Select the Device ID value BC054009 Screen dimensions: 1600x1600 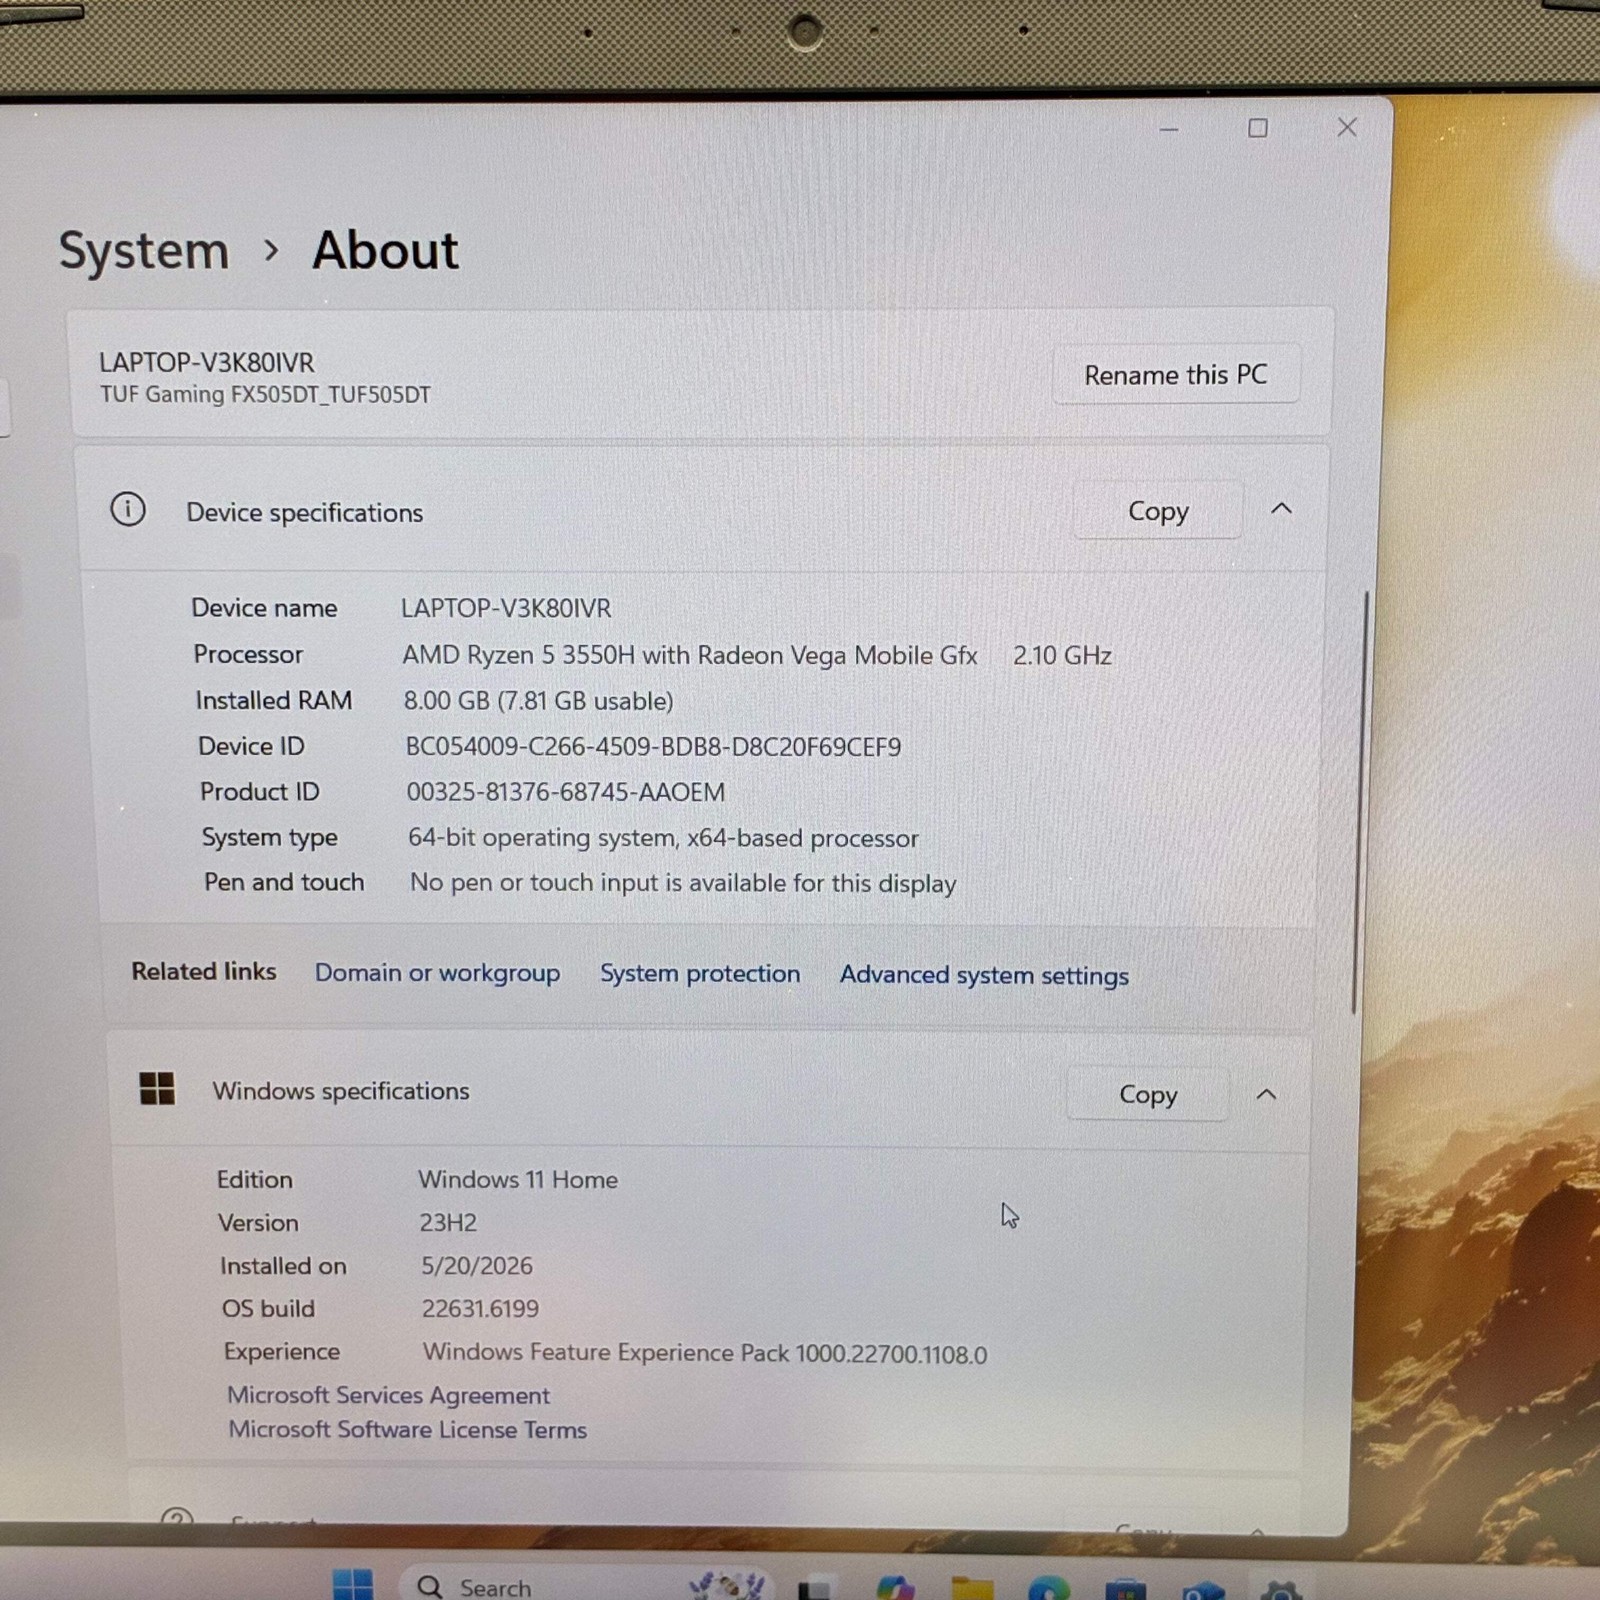coord(653,747)
